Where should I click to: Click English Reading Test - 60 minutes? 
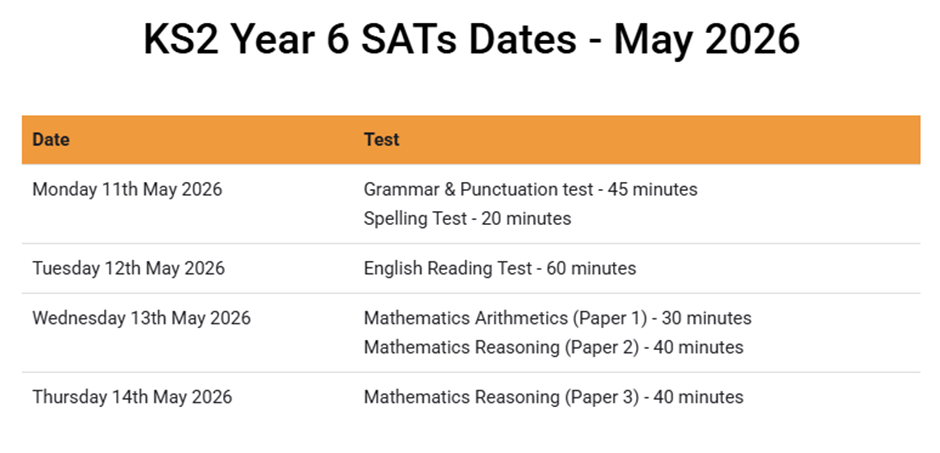point(500,268)
